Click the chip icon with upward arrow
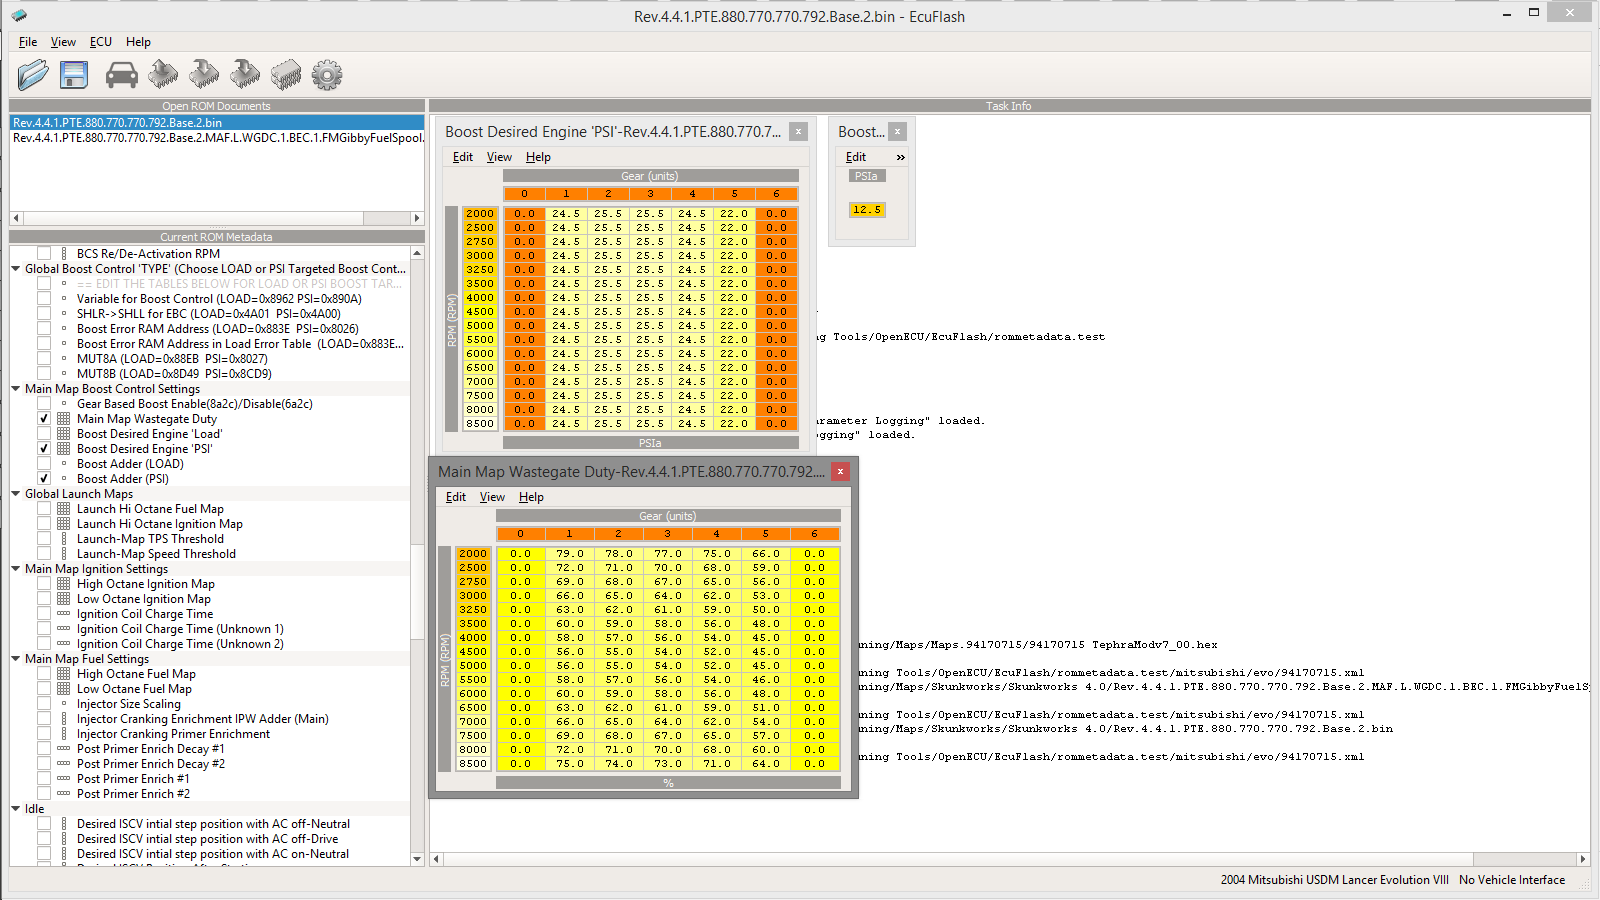The width and height of the screenshot is (1600, 900). click(163, 75)
